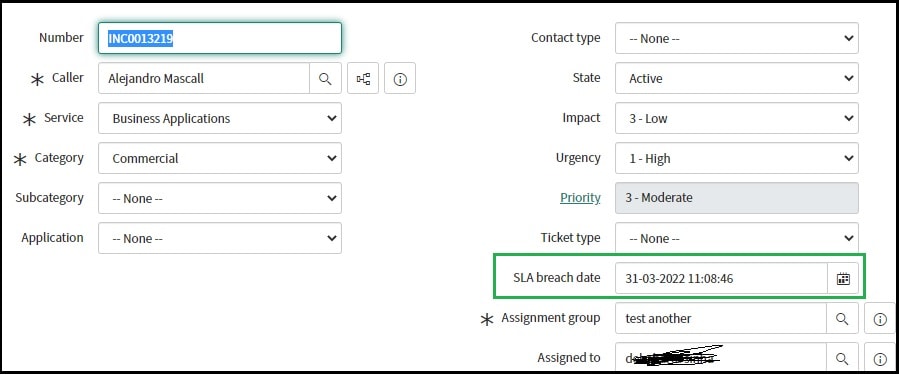This screenshot has height=375, width=899.
Task: Click into the SLA breach date field
Action: 721,279
